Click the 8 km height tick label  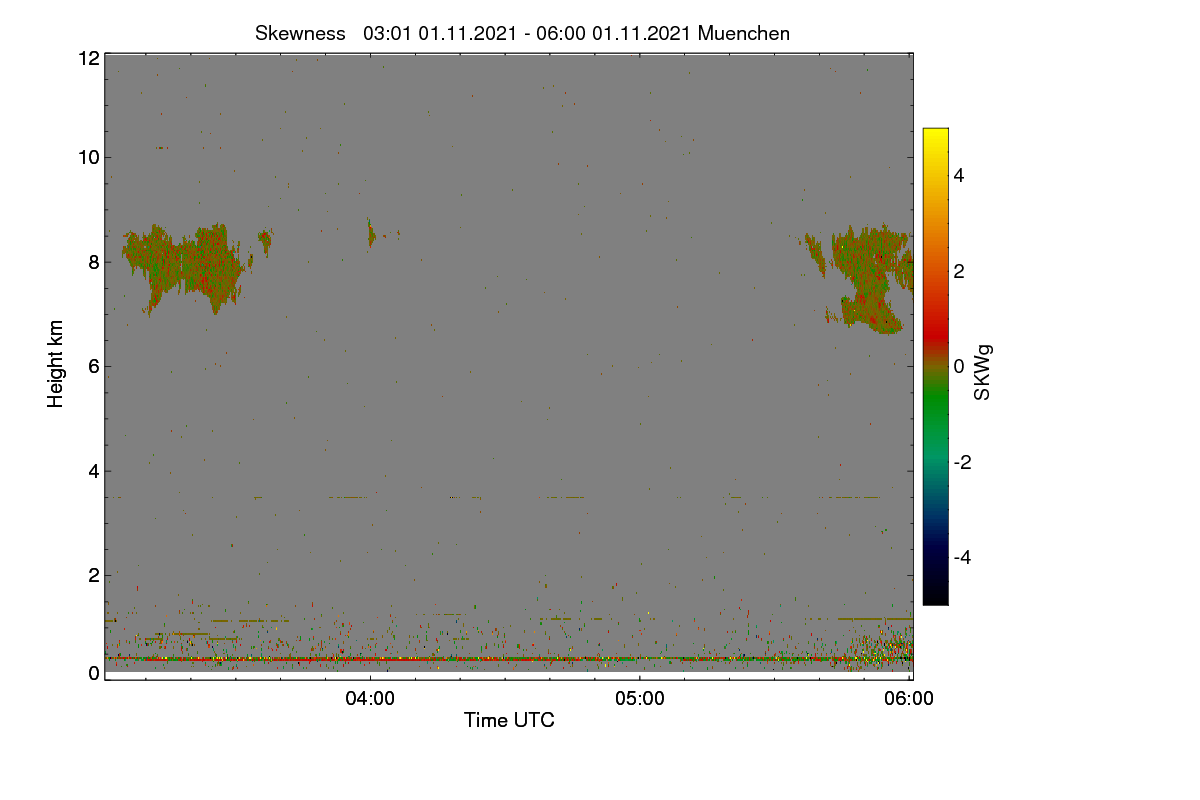(94, 262)
